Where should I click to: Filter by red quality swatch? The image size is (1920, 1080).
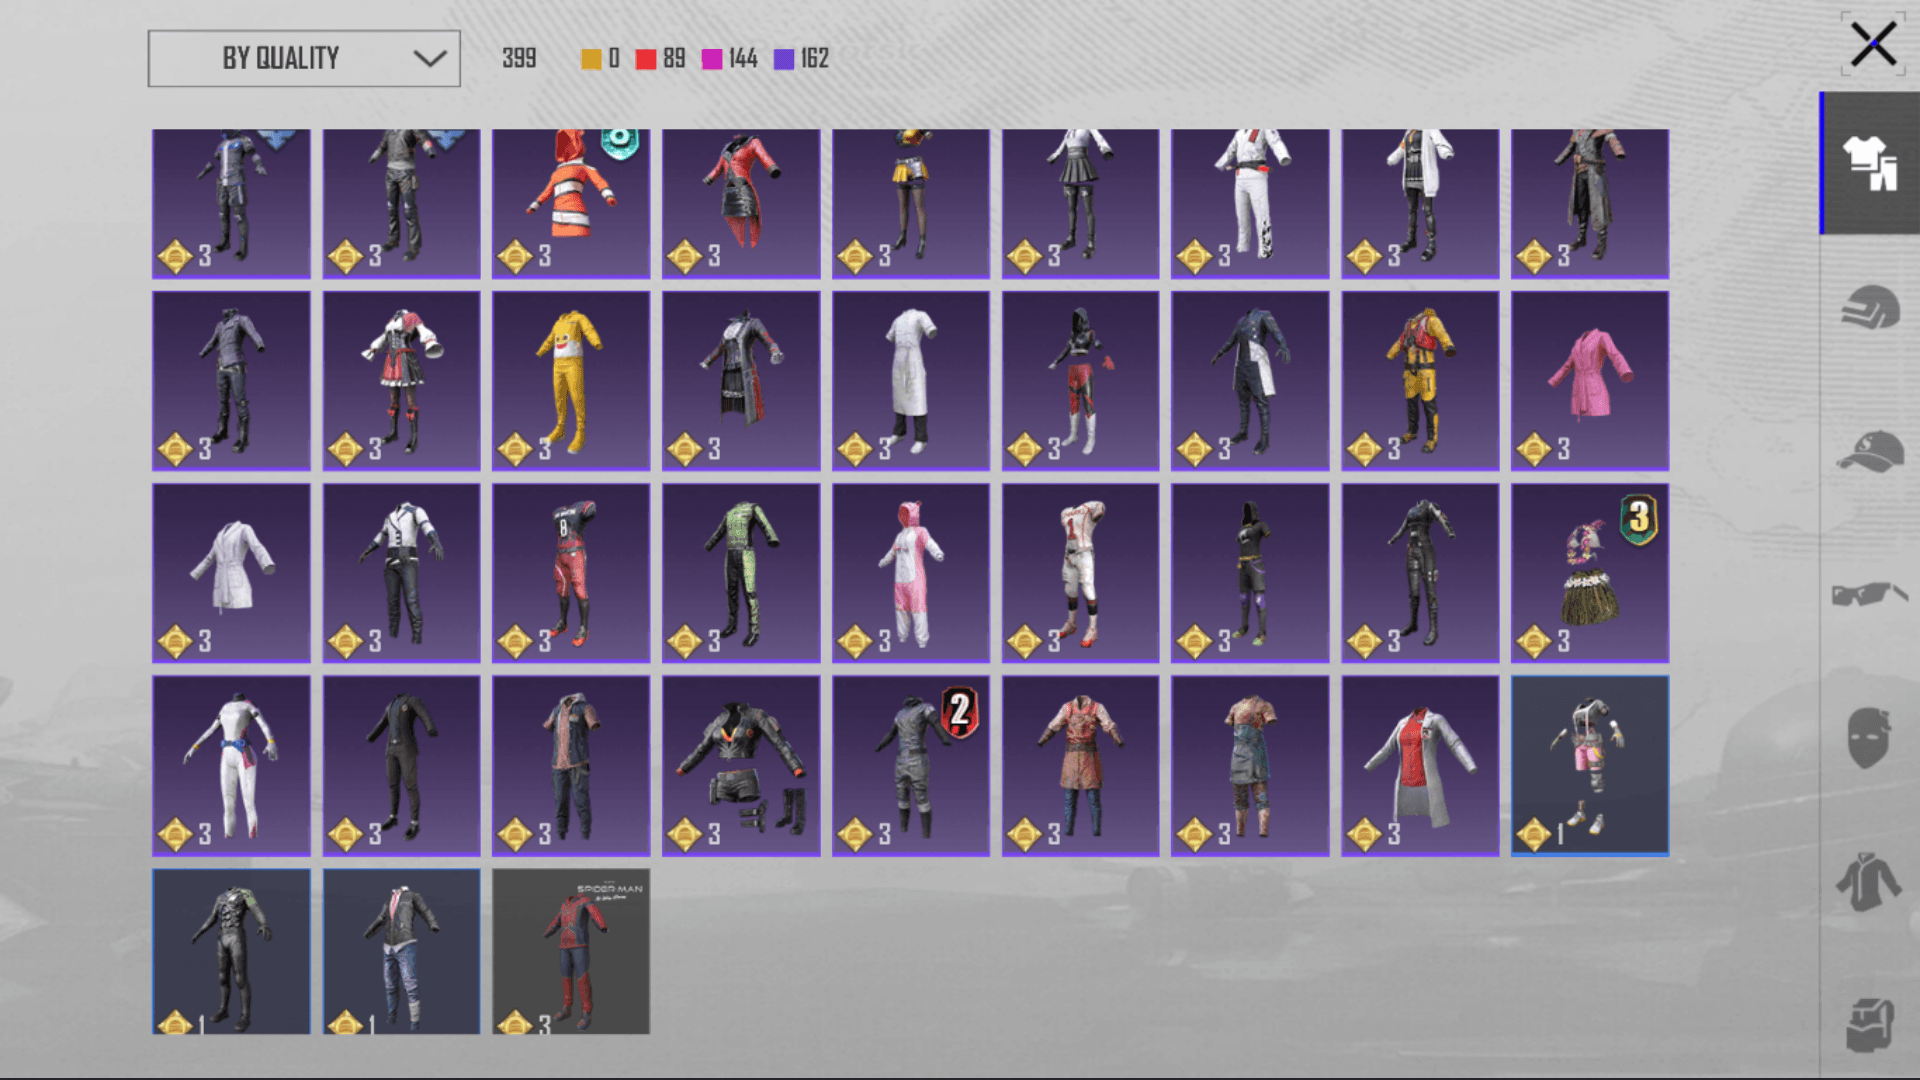pos(646,59)
